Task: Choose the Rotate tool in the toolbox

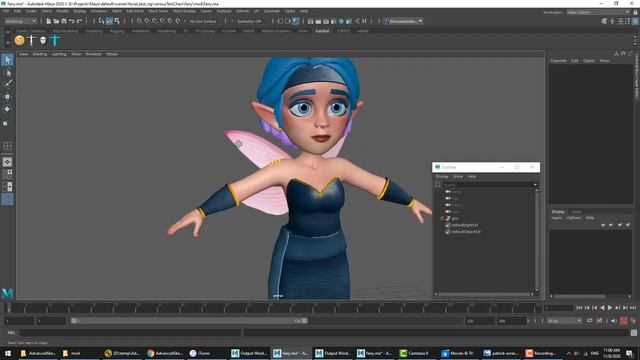Action: (7, 109)
